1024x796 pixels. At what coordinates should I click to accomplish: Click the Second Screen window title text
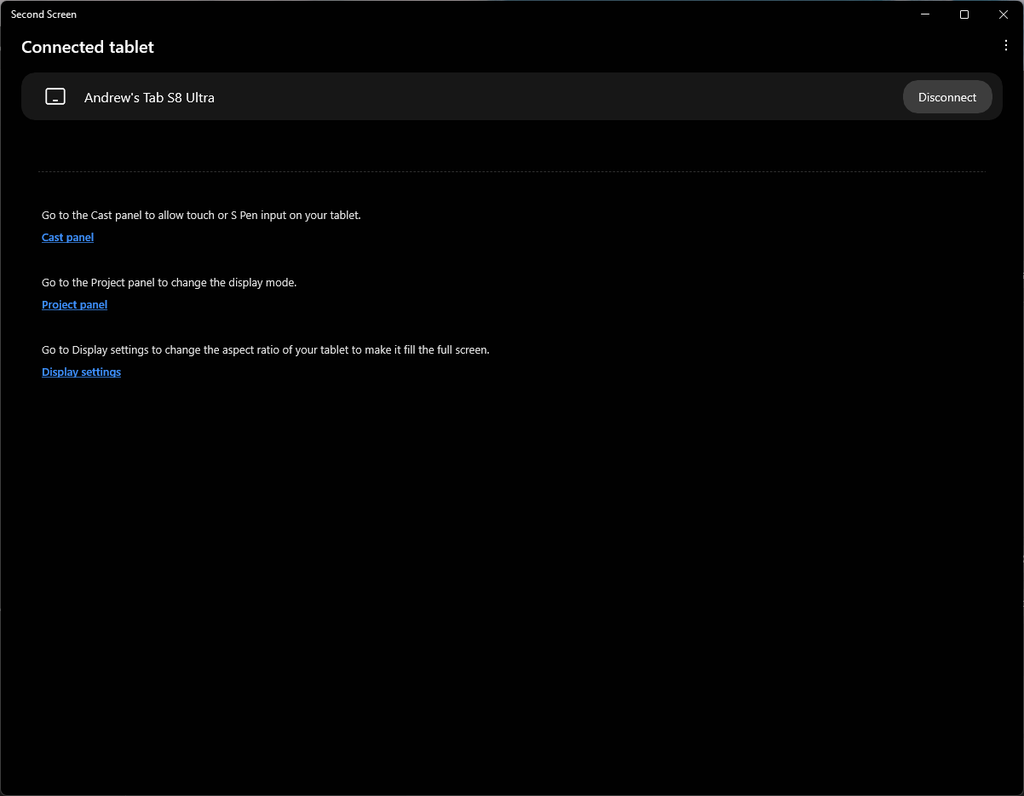point(44,14)
